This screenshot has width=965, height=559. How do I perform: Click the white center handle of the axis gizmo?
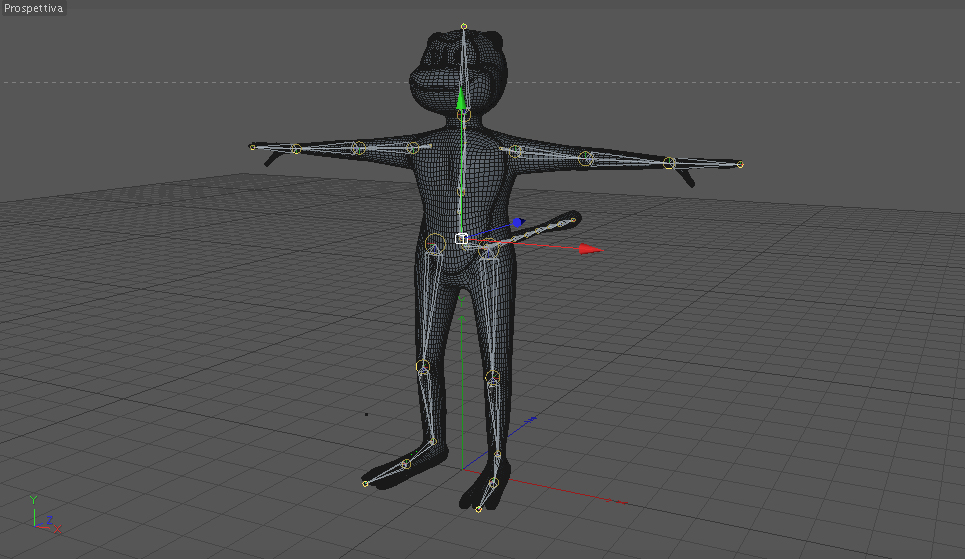coord(462,238)
